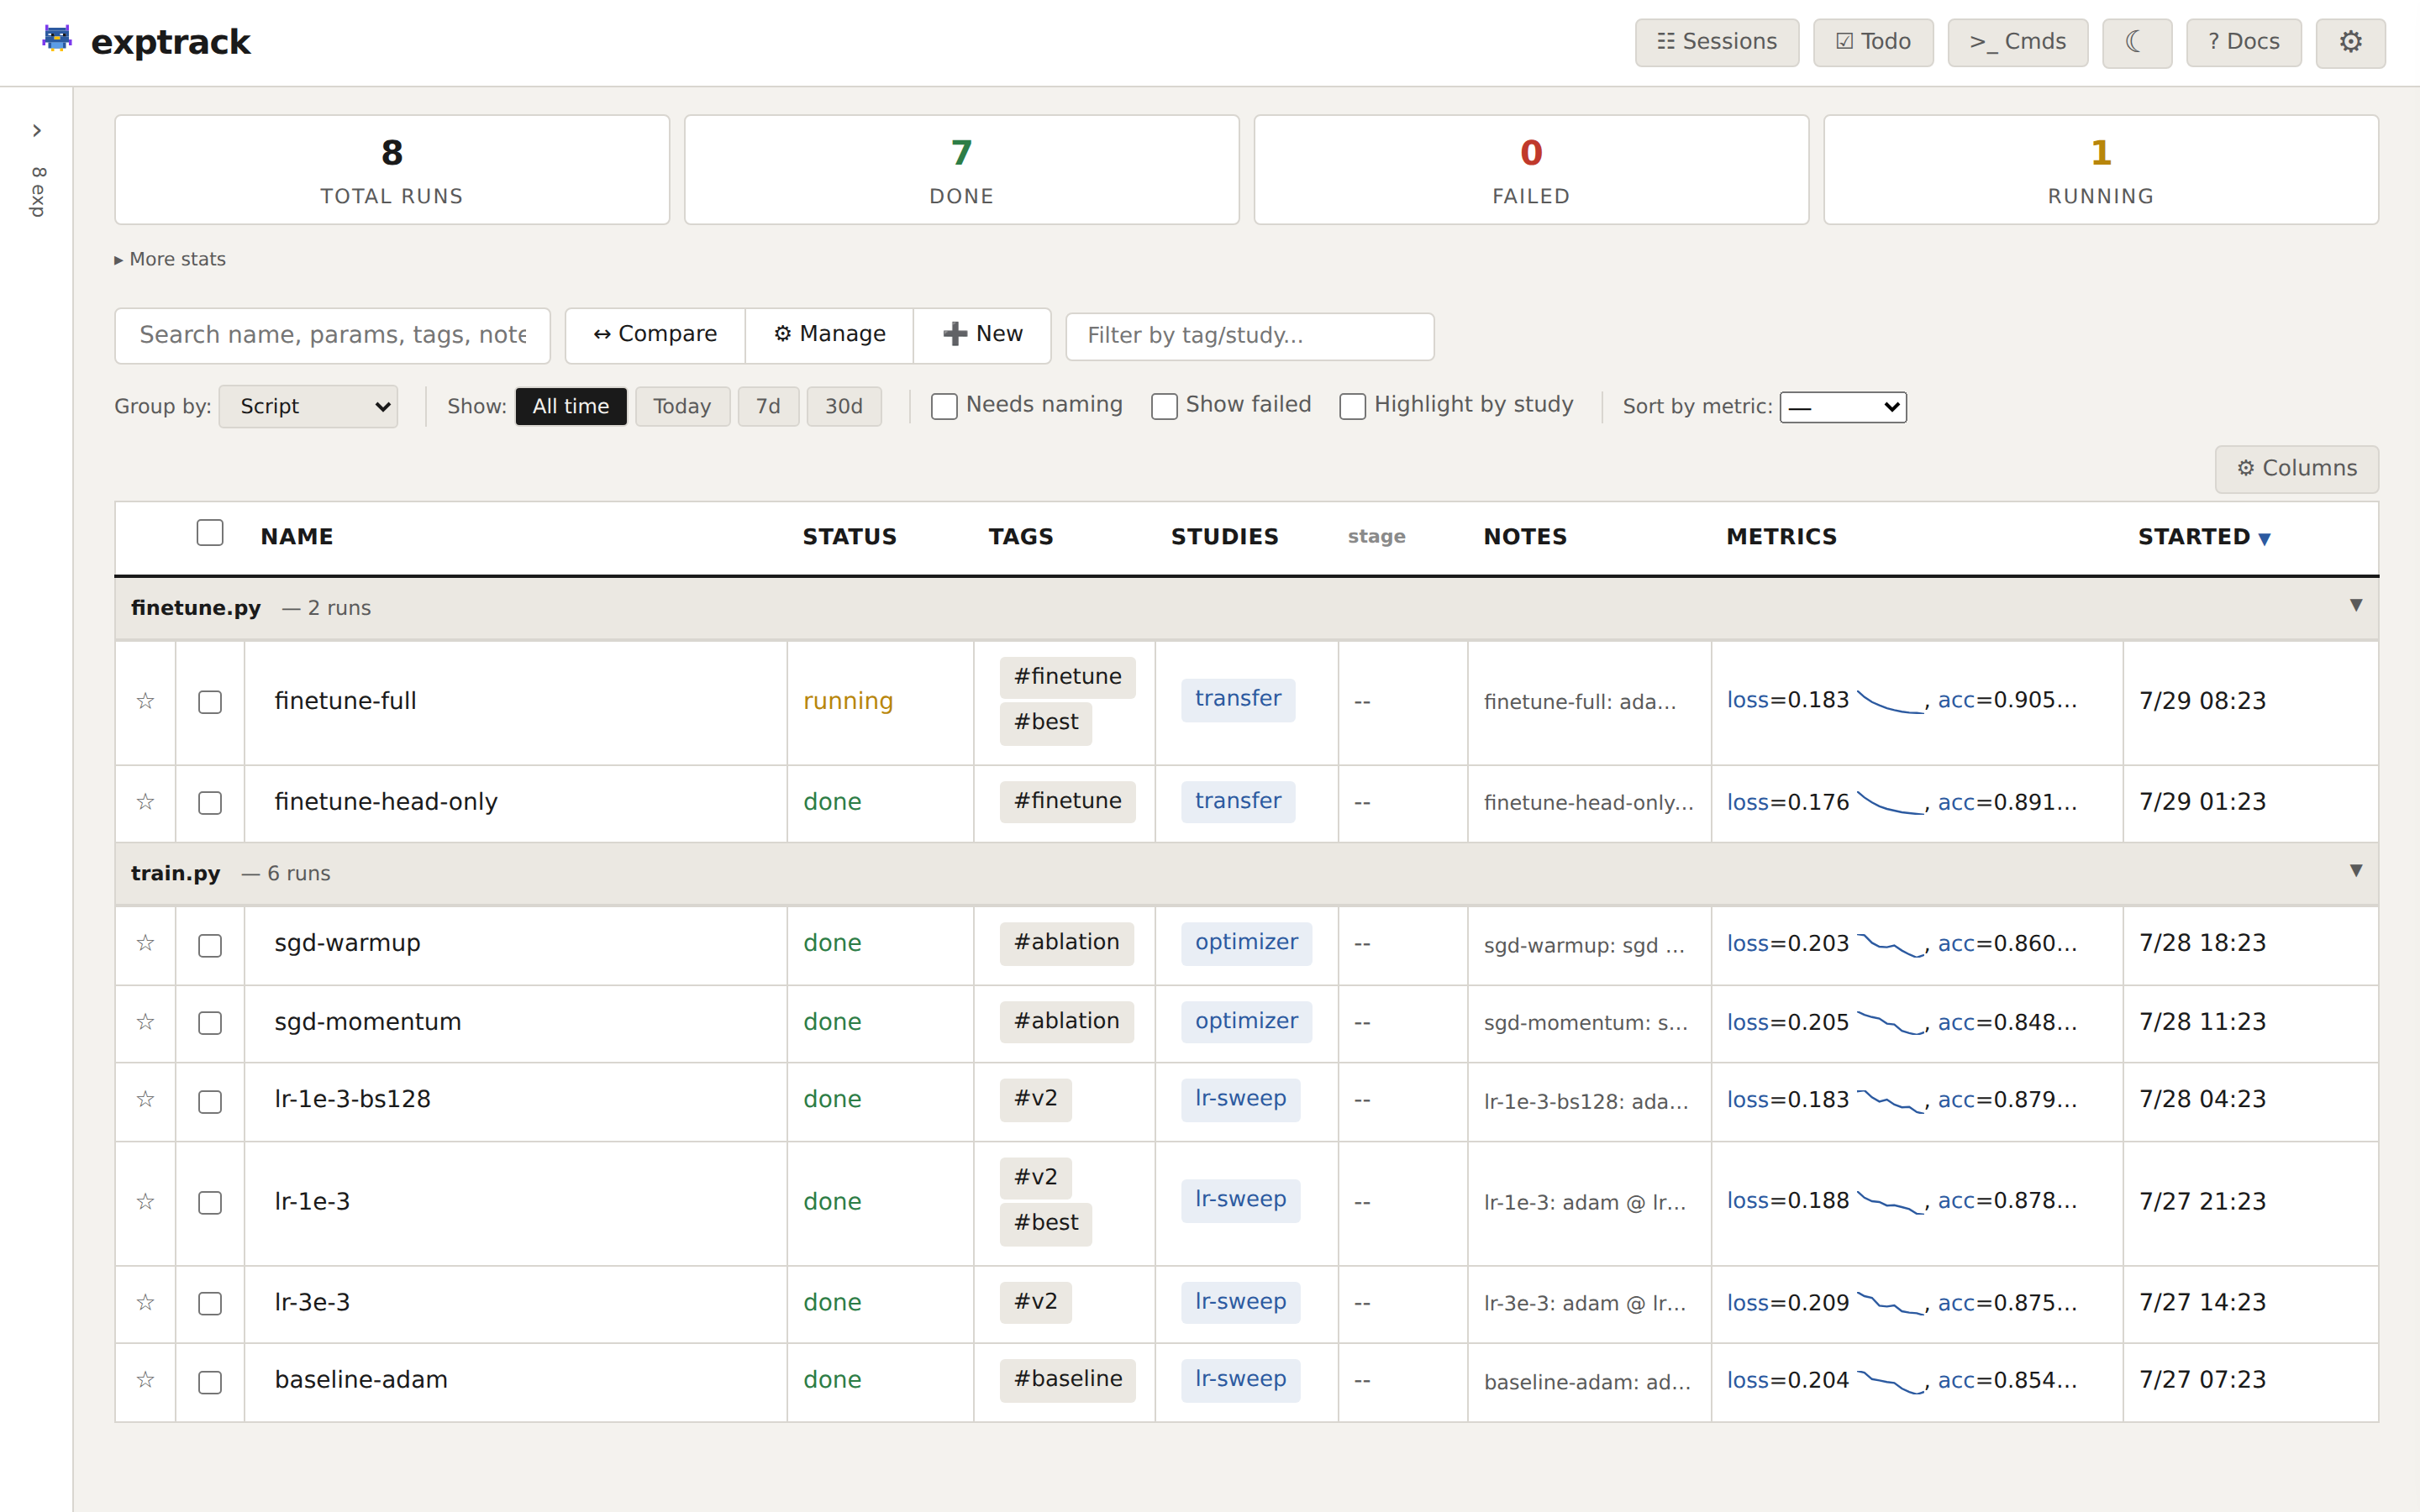Image resolution: width=2420 pixels, height=1512 pixels.
Task: Star the lr-3e-3 run
Action: [145, 1302]
